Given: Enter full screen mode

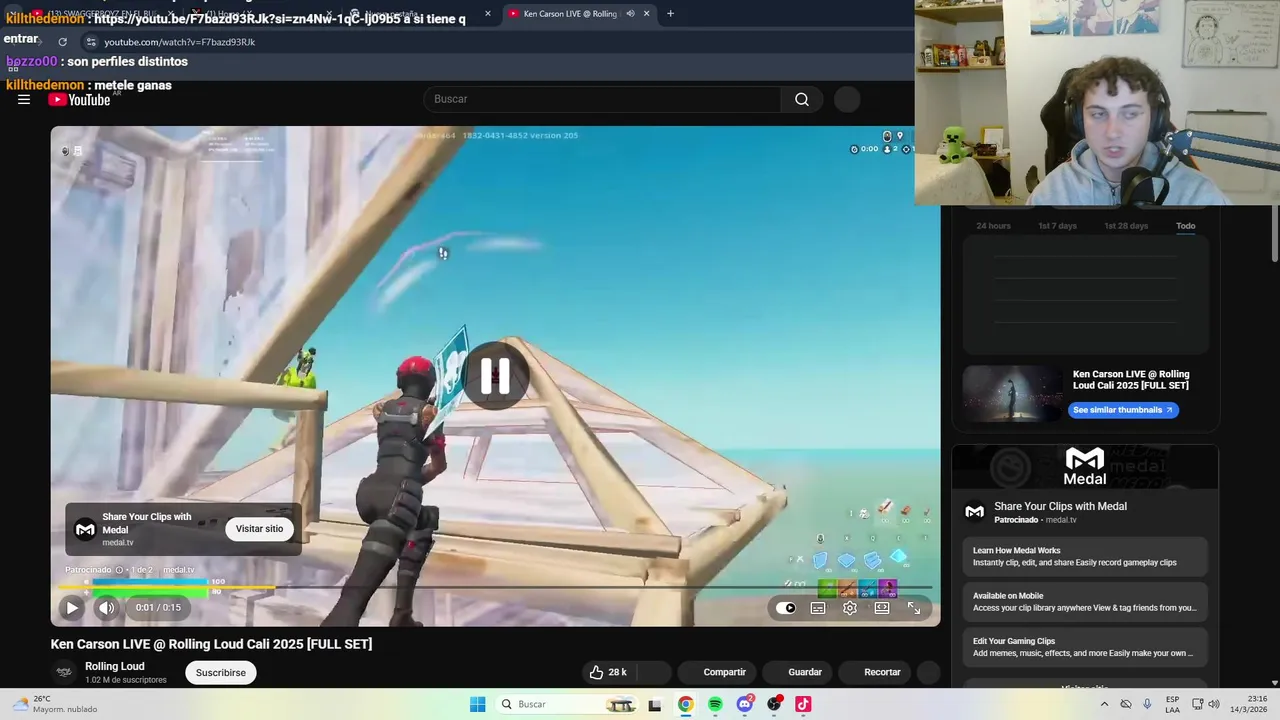Looking at the screenshot, I should coord(914,607).
